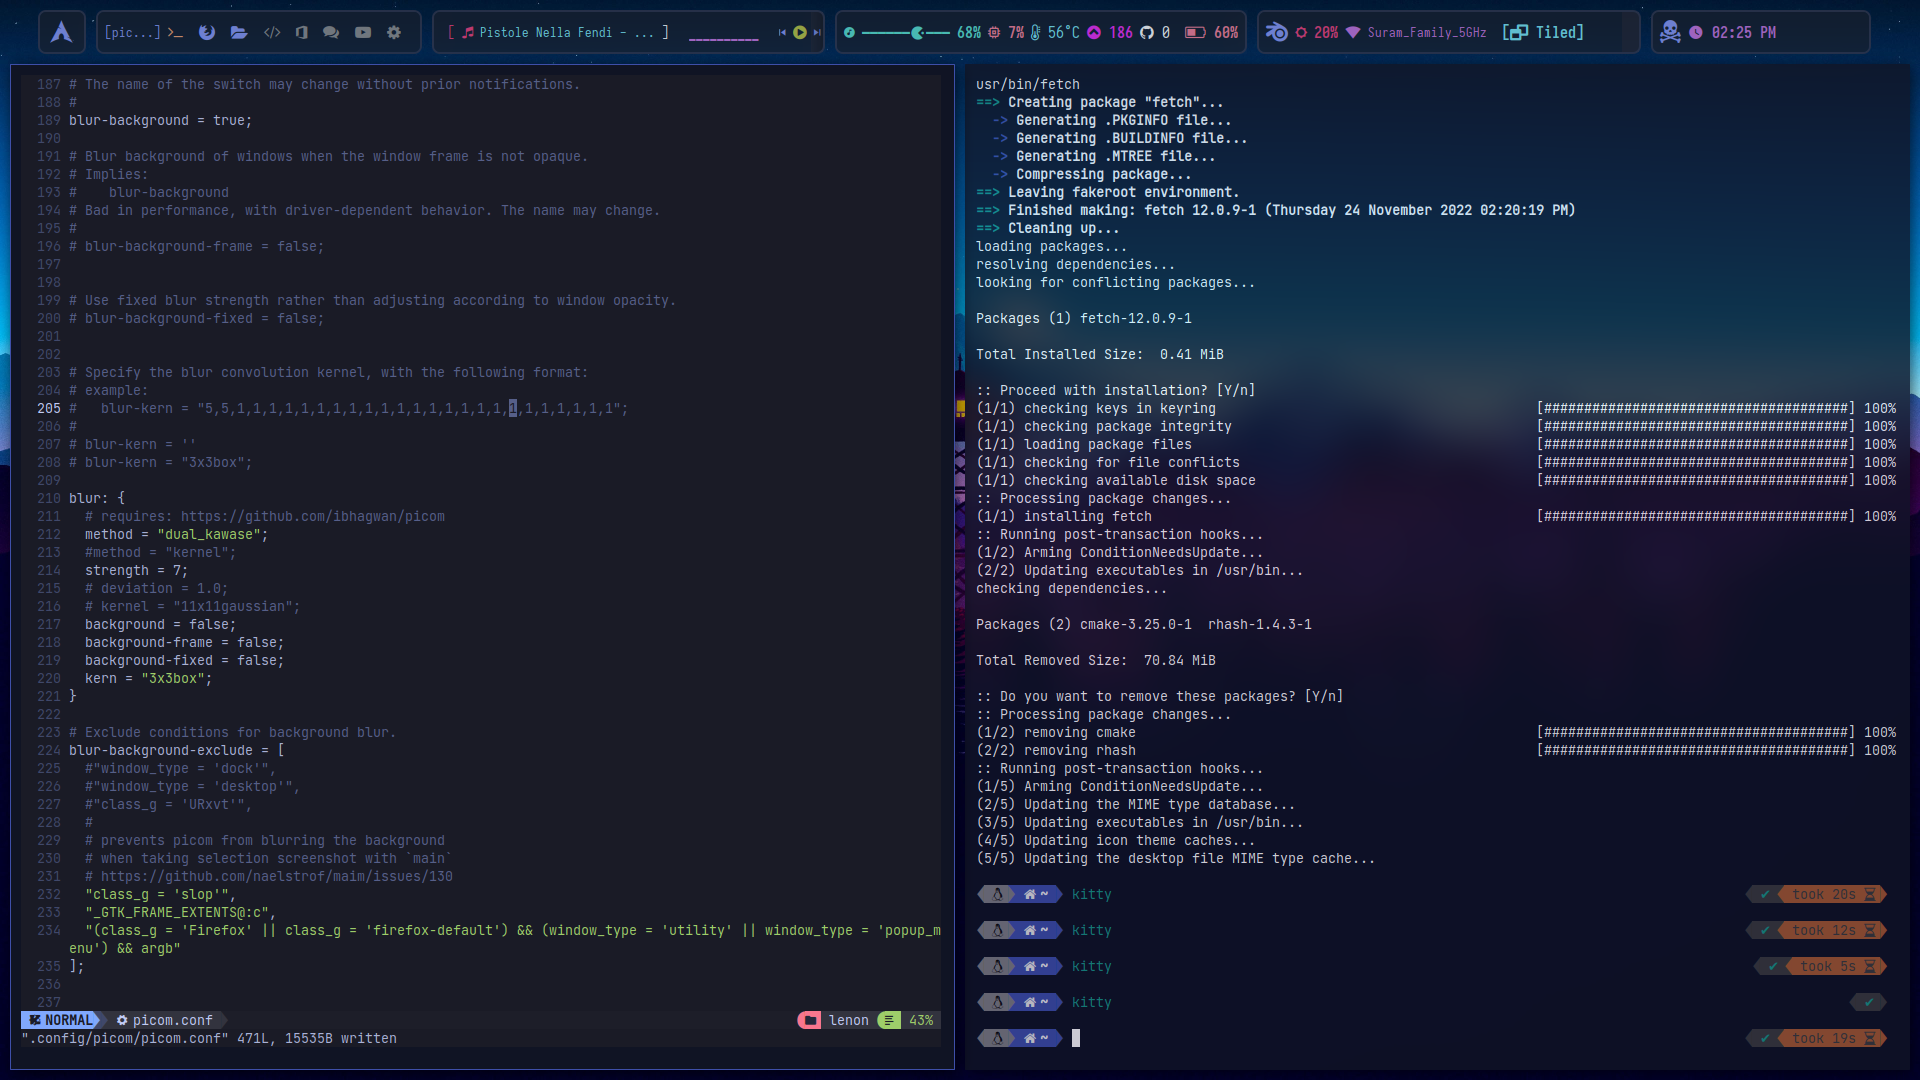Open the YouTube video icon
Image resolution: width=1920 pixels, height=1080 pixels.
click(363, 32)
